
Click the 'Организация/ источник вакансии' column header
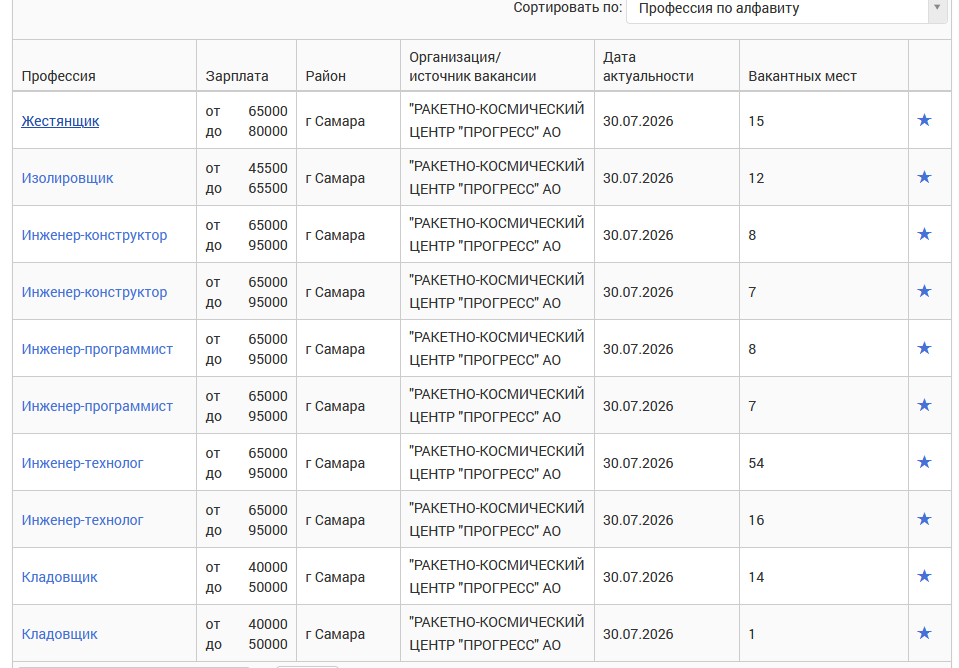[x=473, y=67]
